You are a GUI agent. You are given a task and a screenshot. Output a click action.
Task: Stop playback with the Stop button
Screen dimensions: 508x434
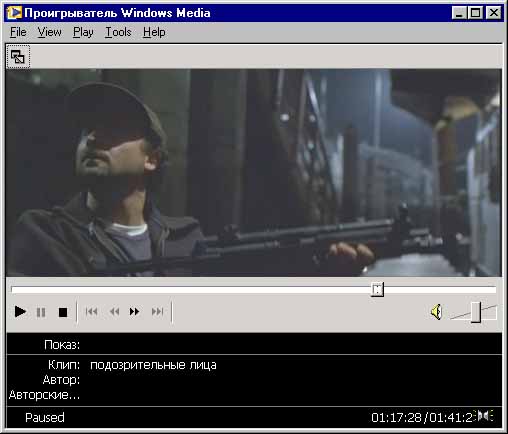(x=63, y=312)
